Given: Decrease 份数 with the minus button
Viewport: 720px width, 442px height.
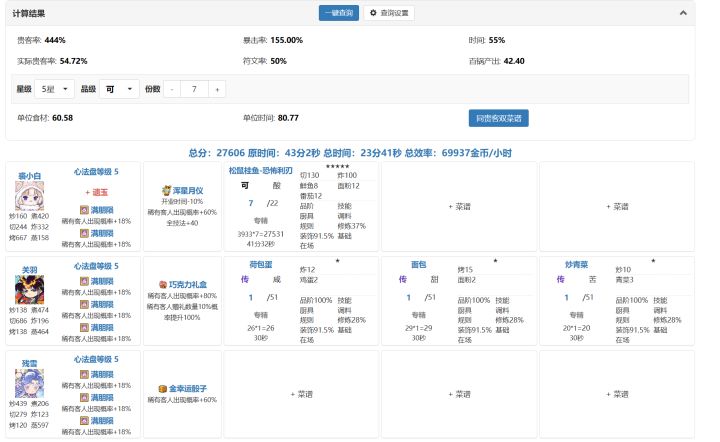Looking at the screenshot, I should 172,89.
